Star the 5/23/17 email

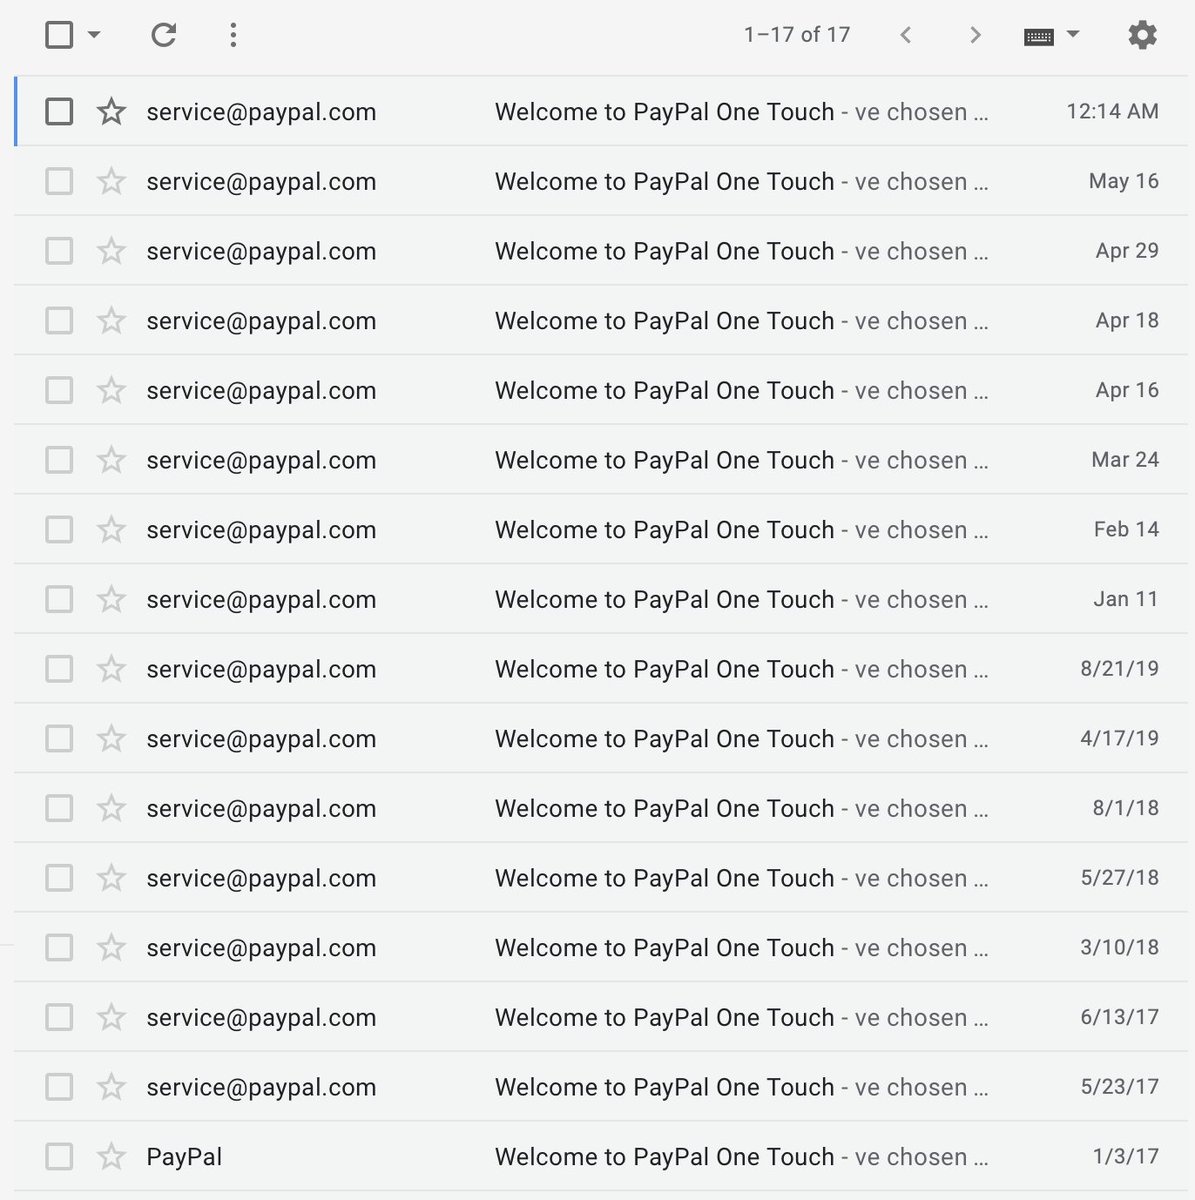pos(111,1086)
